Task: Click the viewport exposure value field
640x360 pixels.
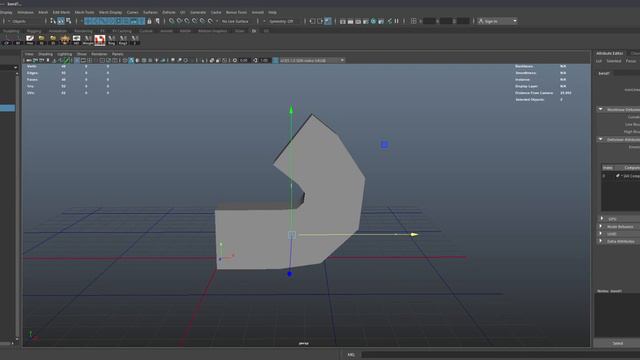Action: (x=244, y=60)
